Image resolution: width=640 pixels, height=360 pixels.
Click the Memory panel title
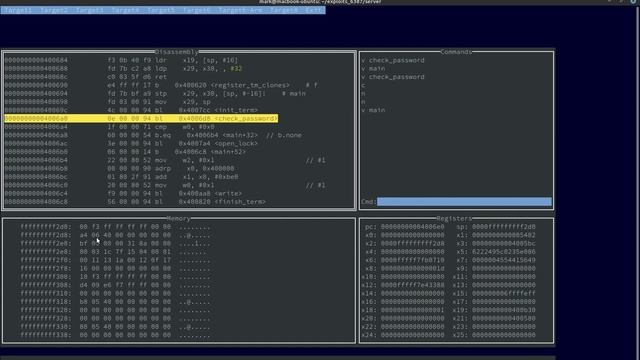178,218
